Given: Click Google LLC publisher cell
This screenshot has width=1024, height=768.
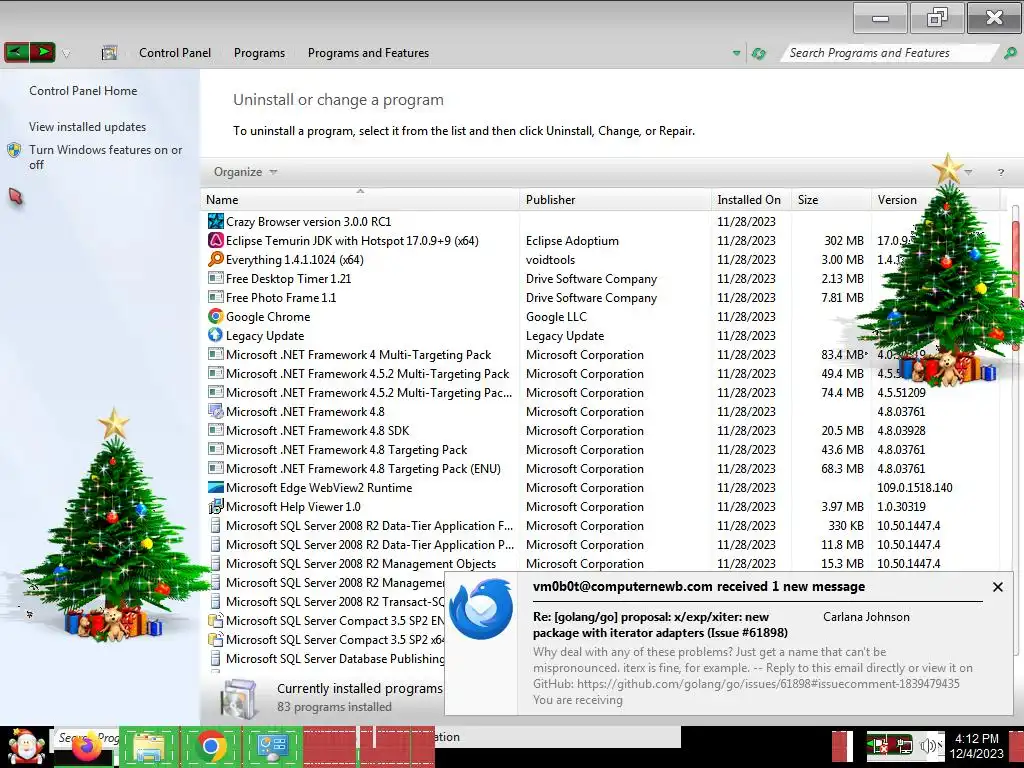Looking at the screenshot, I should tap(556, 317).
